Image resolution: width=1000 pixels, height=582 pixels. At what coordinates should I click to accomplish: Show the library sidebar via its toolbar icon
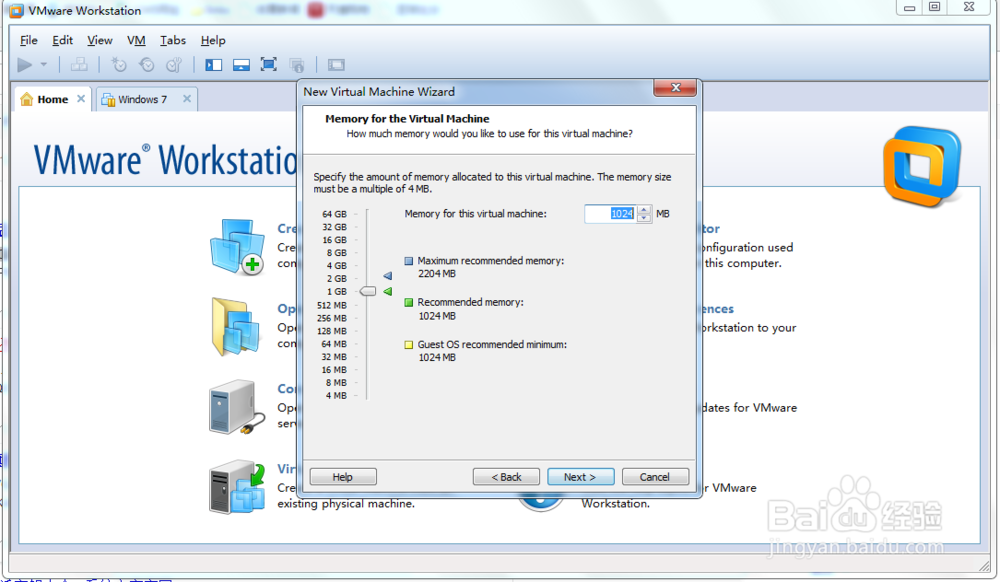(x=212, y=64)
